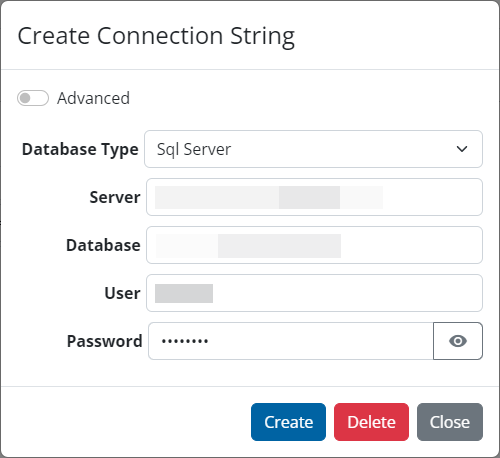Click the Database Type field label

click(x=80, y=149)
